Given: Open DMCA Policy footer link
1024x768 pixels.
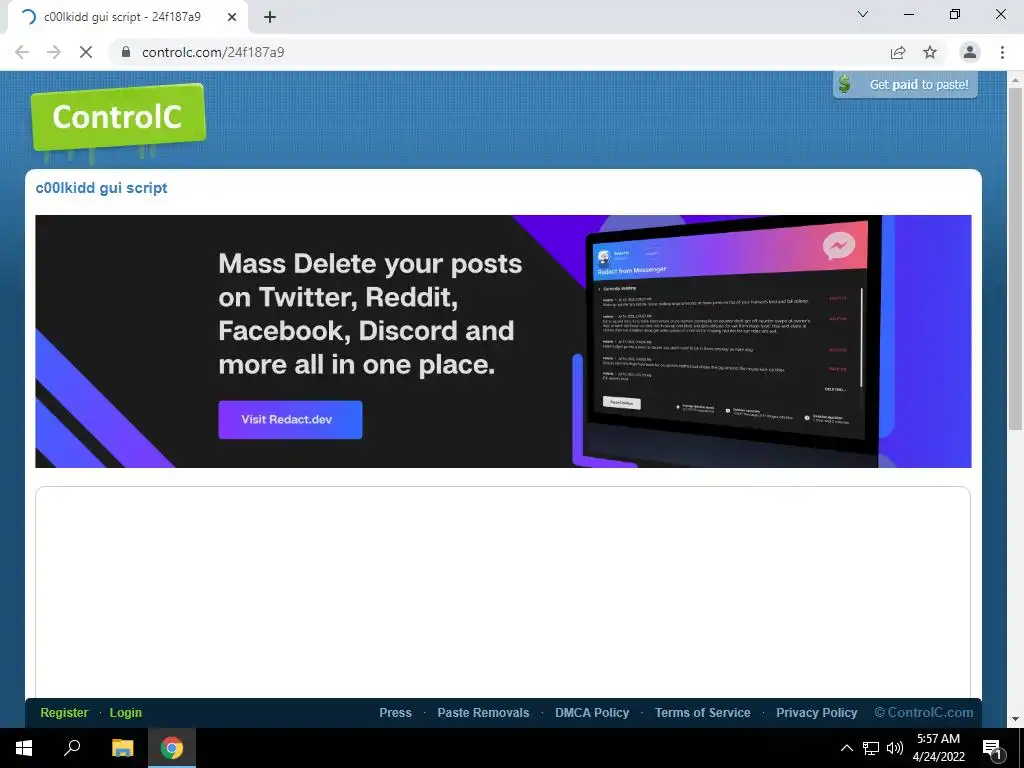Looking at the screenshot, I should click(592, 712).
